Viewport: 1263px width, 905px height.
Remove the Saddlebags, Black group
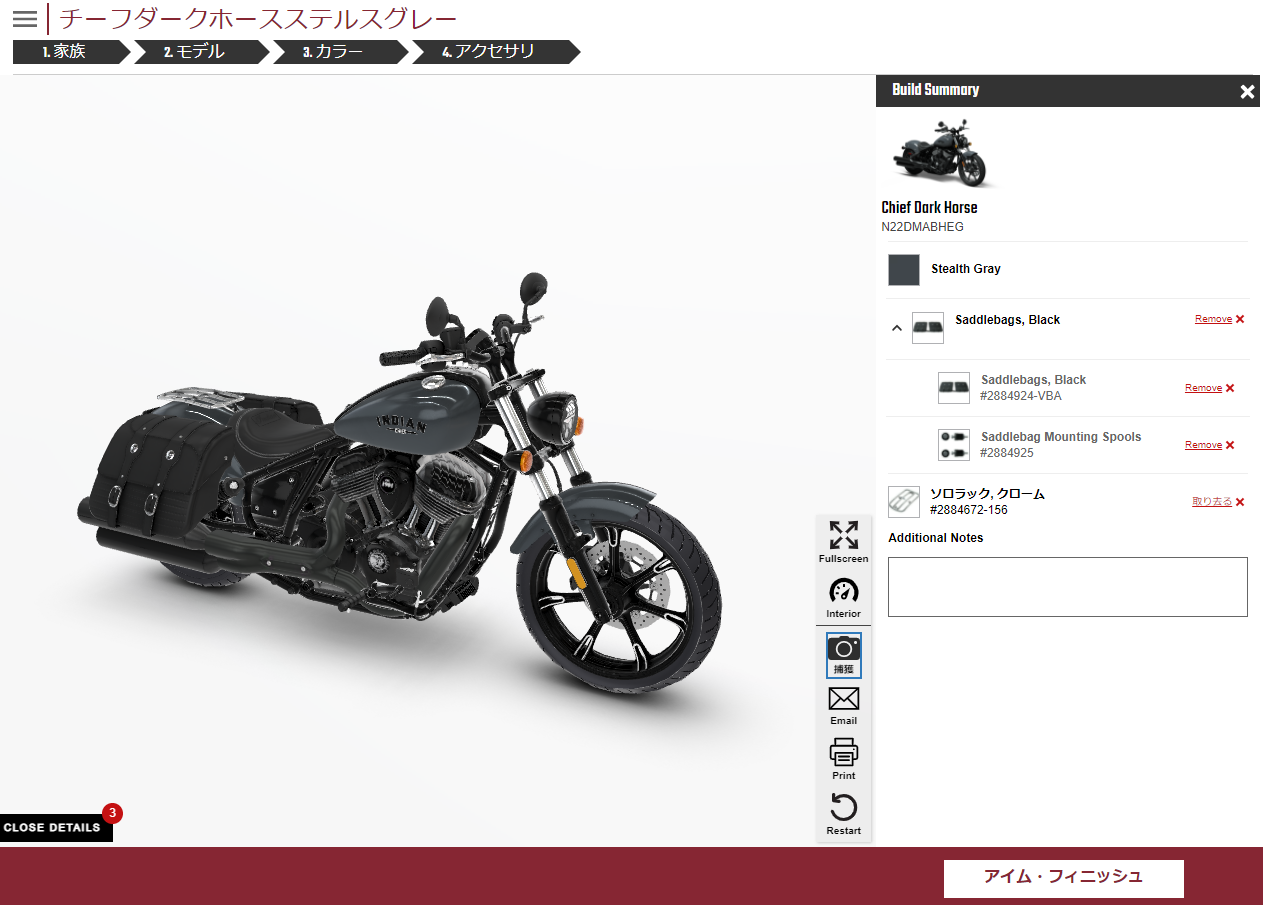(x=1213, y=319)
